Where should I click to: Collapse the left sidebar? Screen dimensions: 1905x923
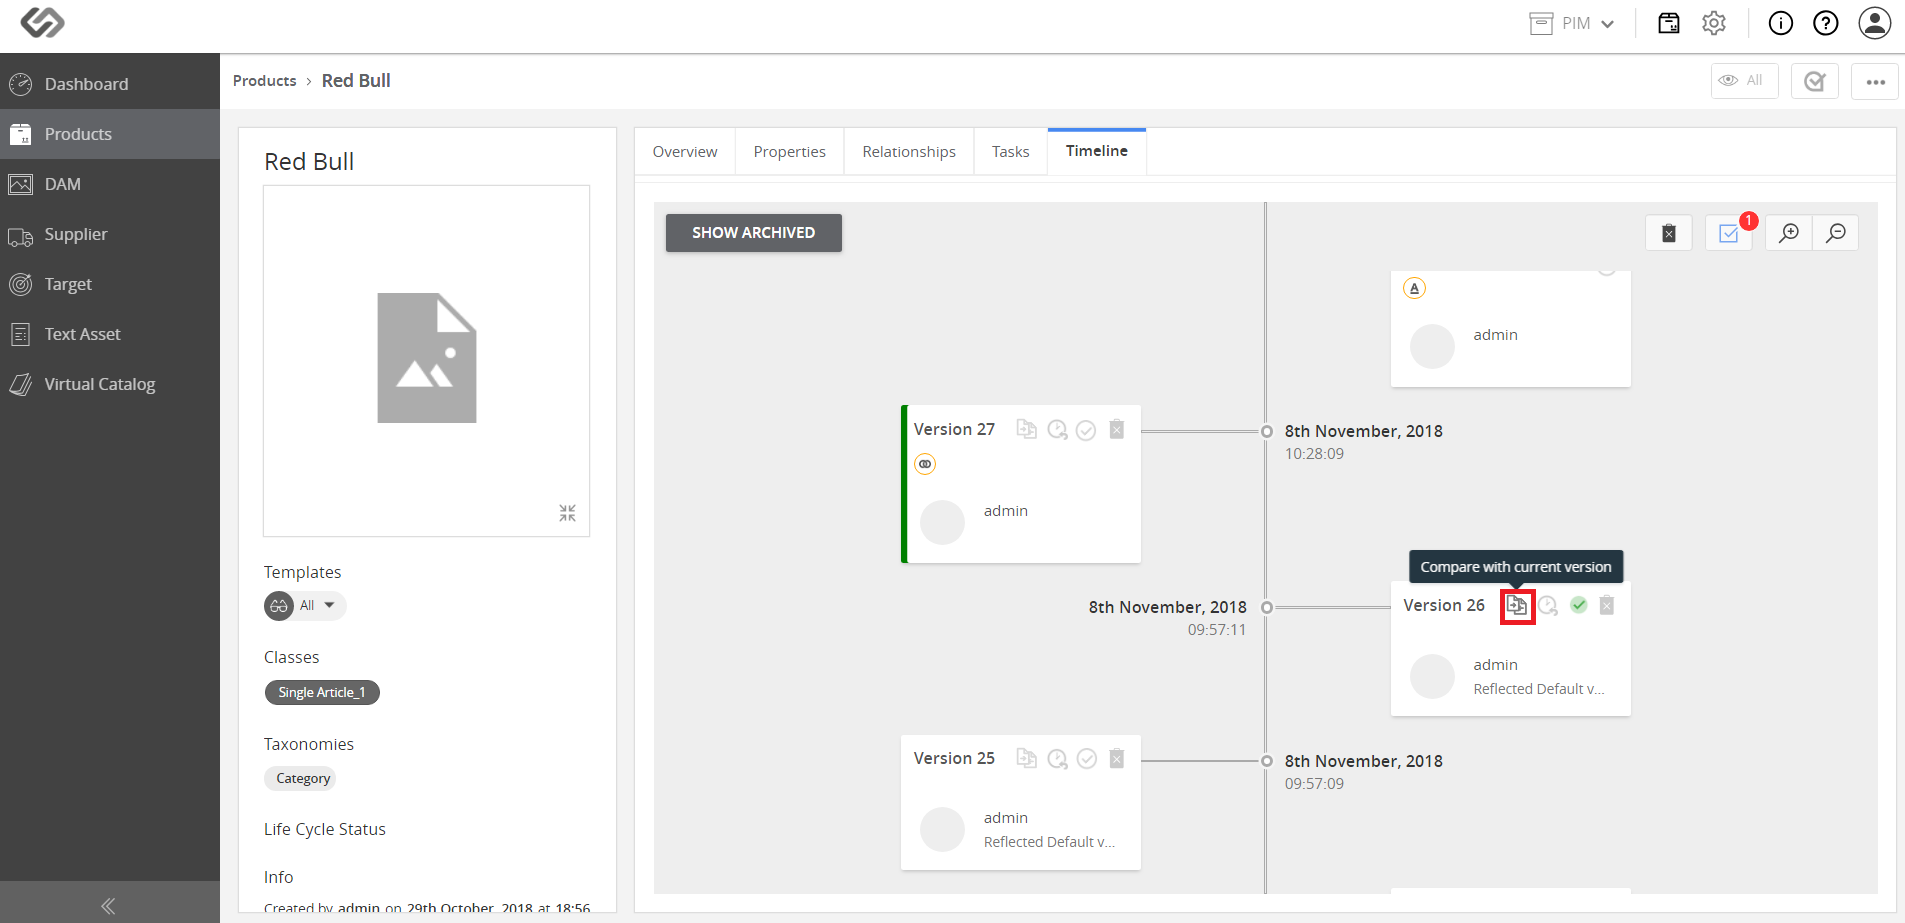109,906
